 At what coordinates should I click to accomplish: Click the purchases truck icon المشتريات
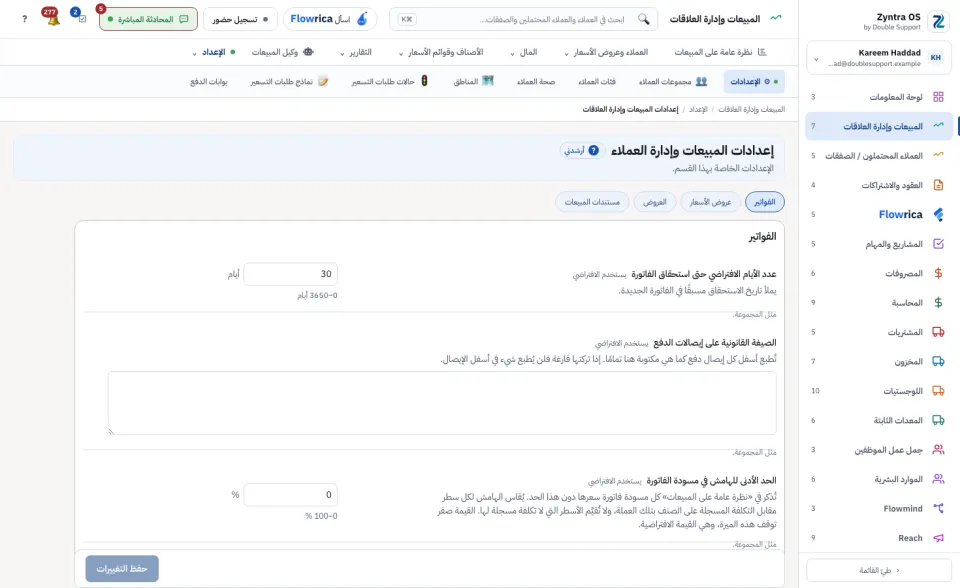click(938, 332)
